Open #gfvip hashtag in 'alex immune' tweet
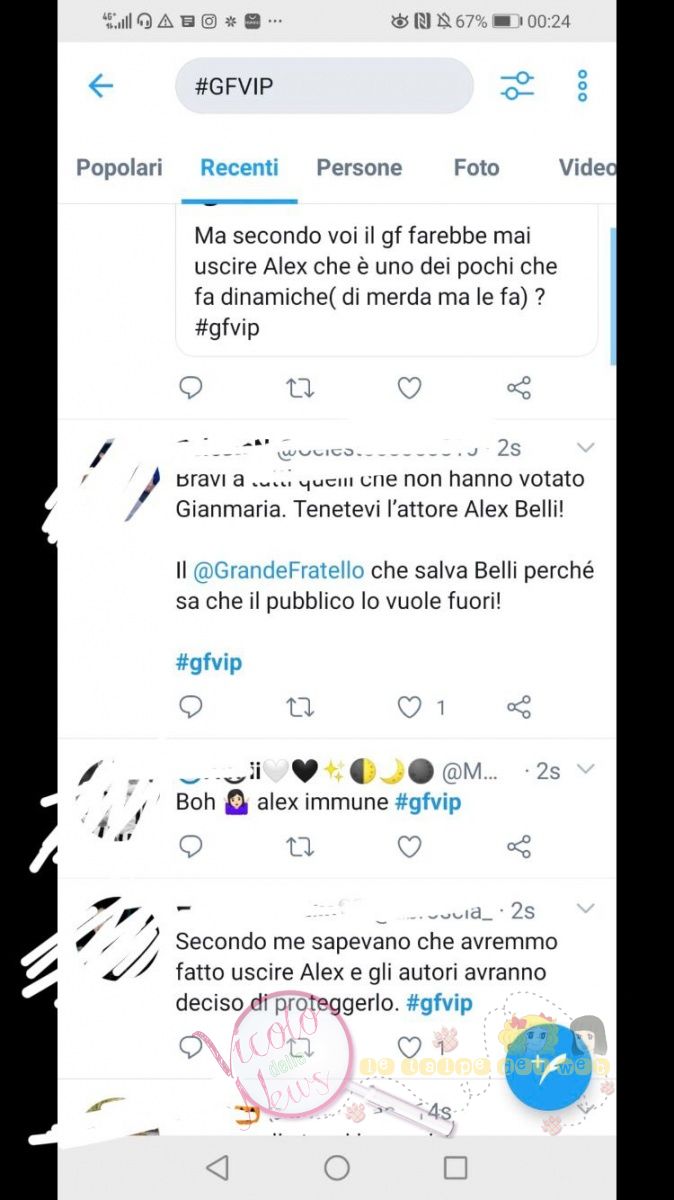This screenshot has width=674, height=1200. tap(428, 802)
